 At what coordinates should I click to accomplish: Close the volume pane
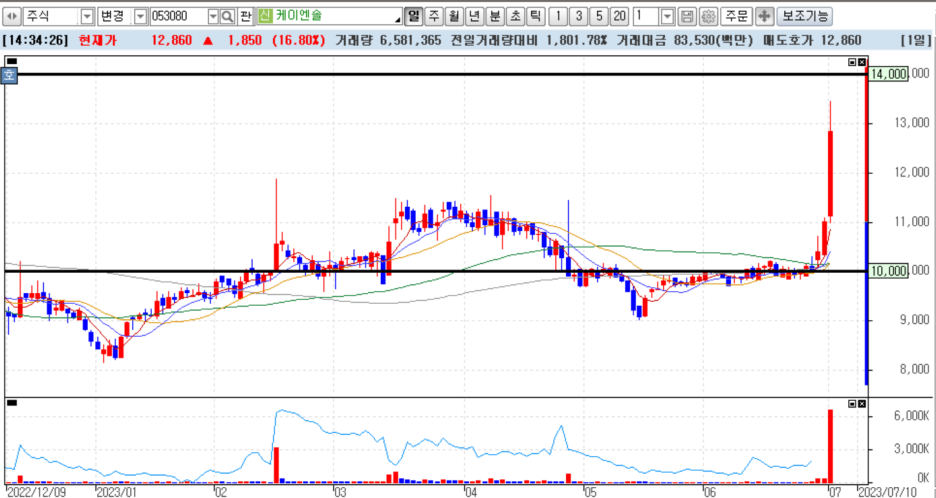[x=861, y=404]
